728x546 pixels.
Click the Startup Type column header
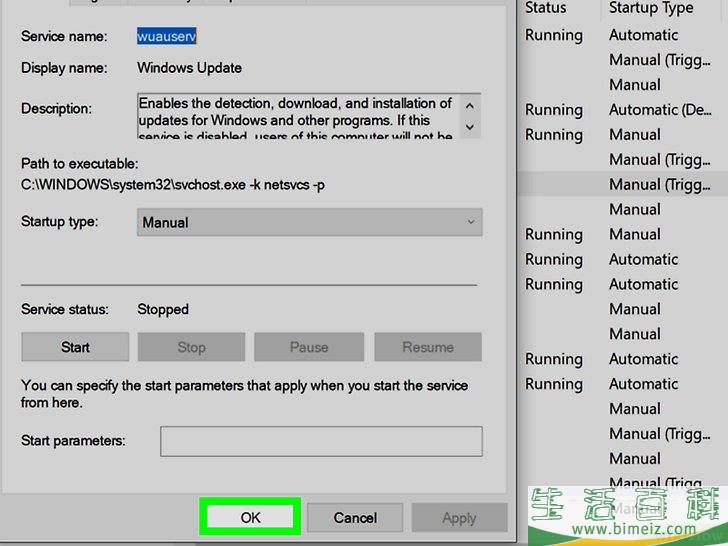click(x=651, y=8)
